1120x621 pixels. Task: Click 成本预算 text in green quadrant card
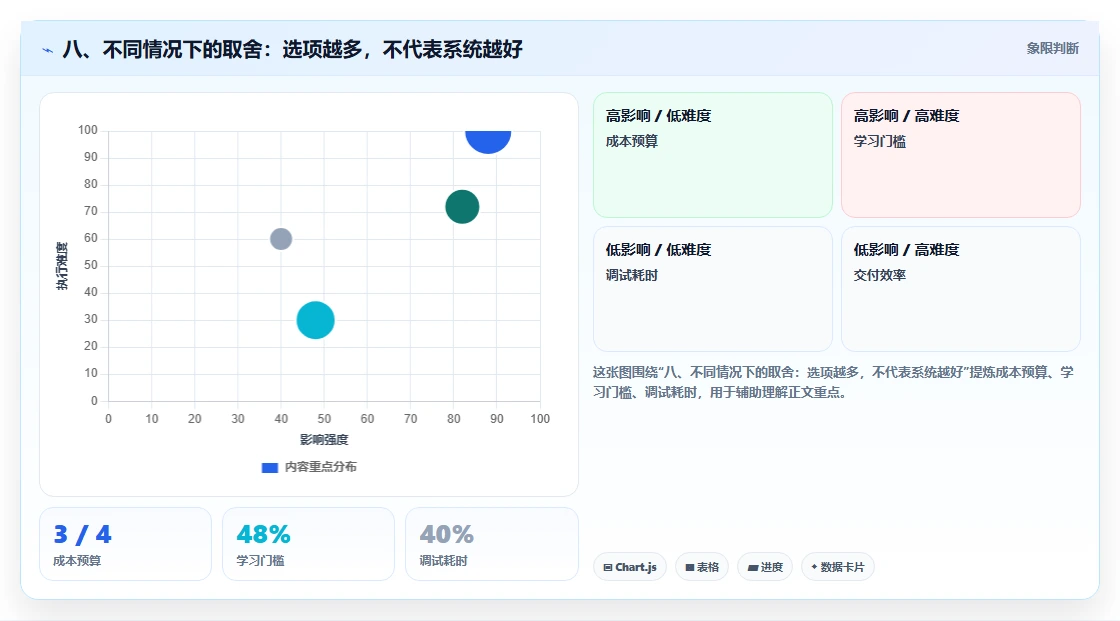[x=632, y=141]
